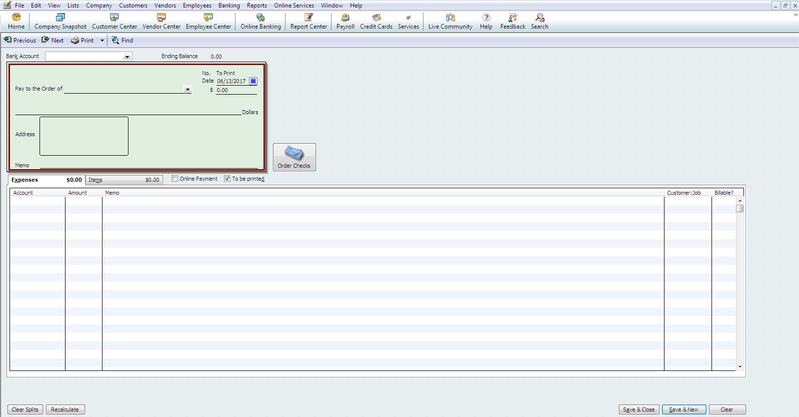Open the Pay to the Order of dropdown
The height and width of the screenshot is (417, 799).
click(188, 90)
